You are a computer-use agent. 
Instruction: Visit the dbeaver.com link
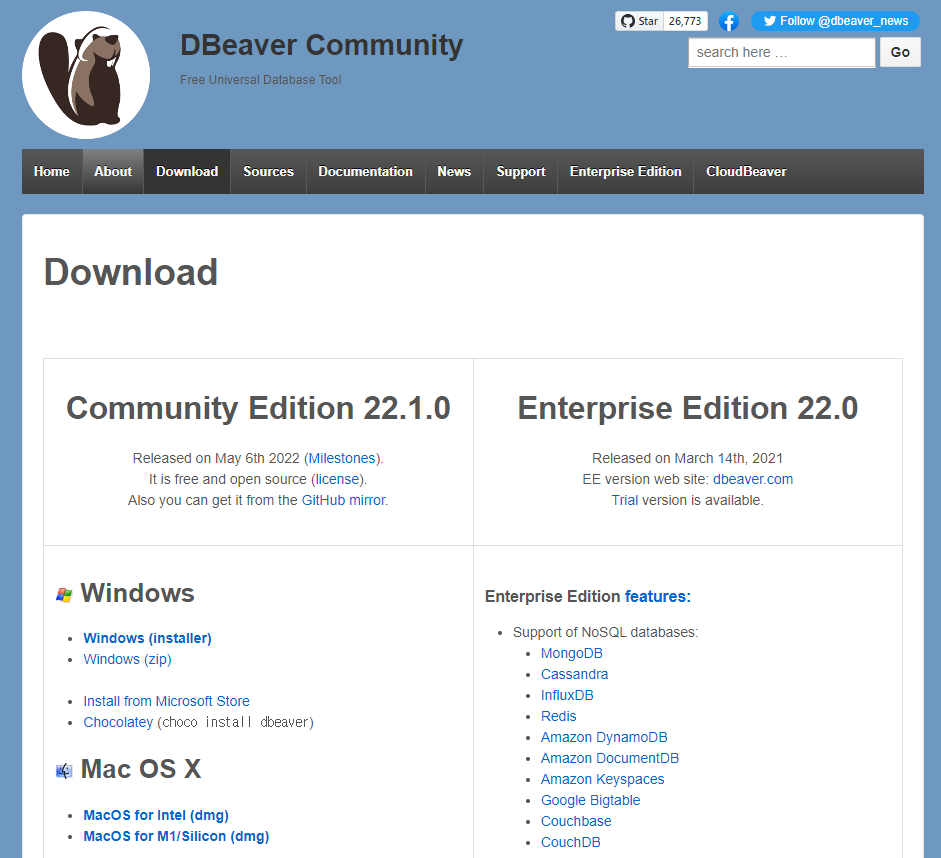(753, 479)
